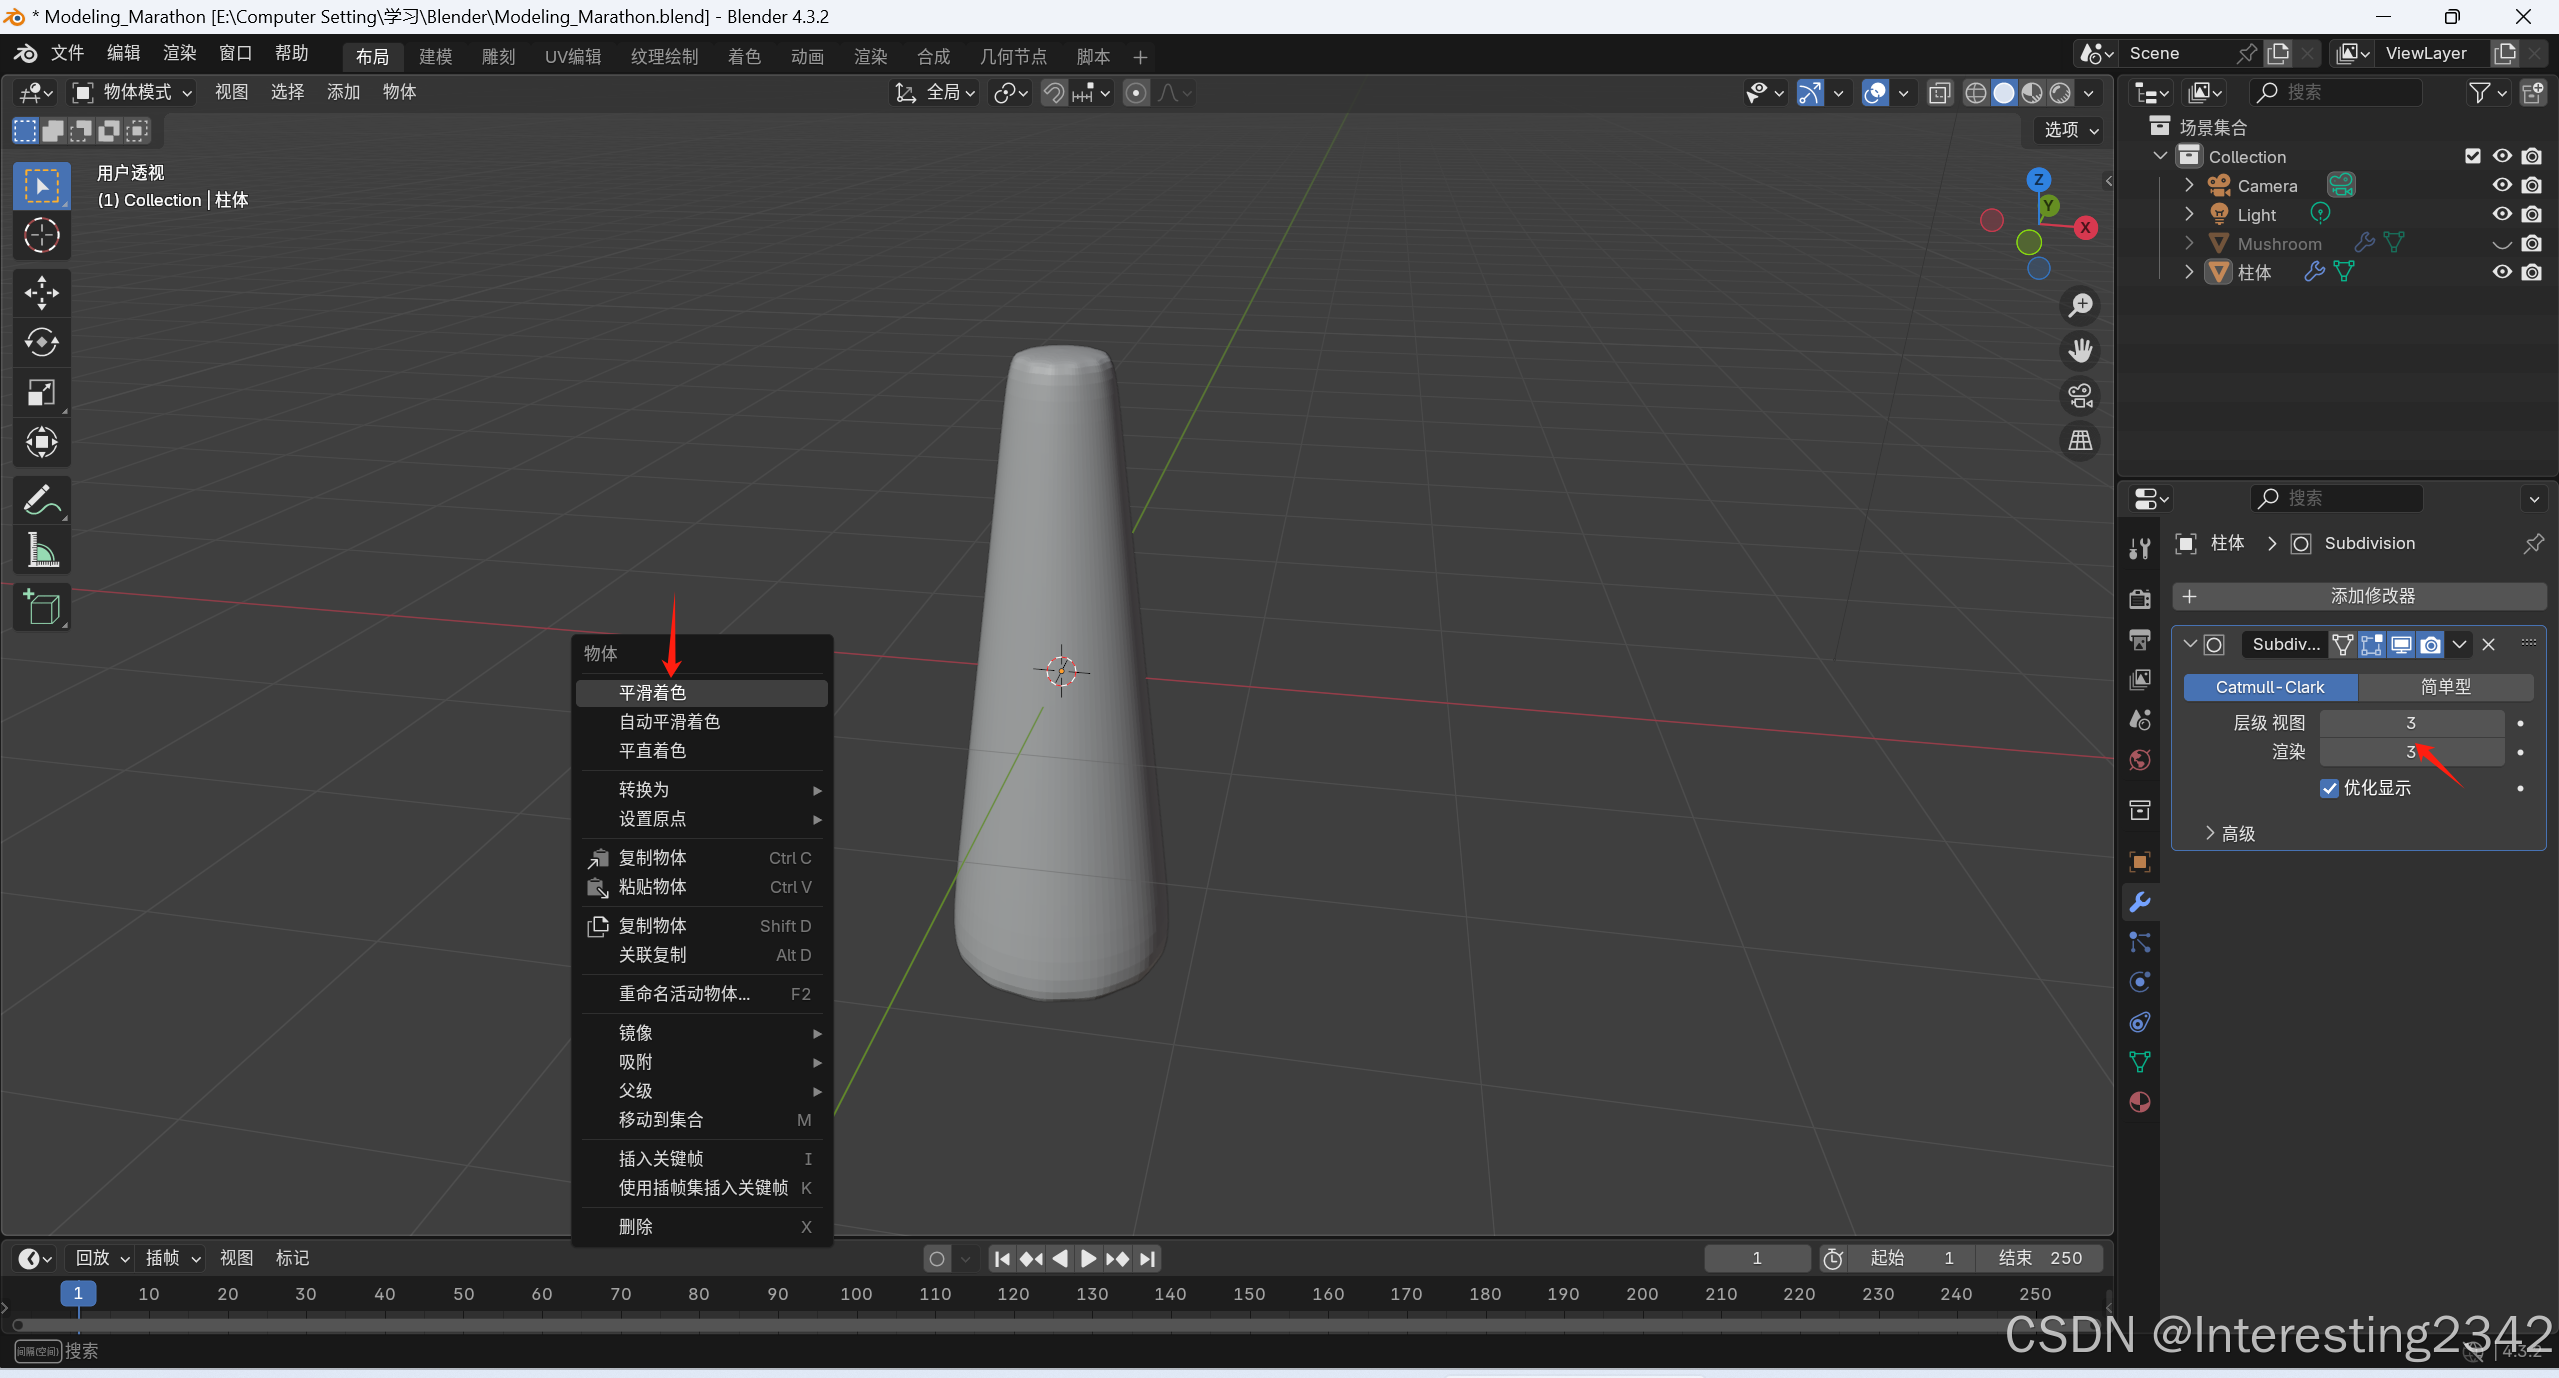The height and width of the screenshot is (1378, 2559).
Task: Select the Rotate tool
Action: click(41, 343)
